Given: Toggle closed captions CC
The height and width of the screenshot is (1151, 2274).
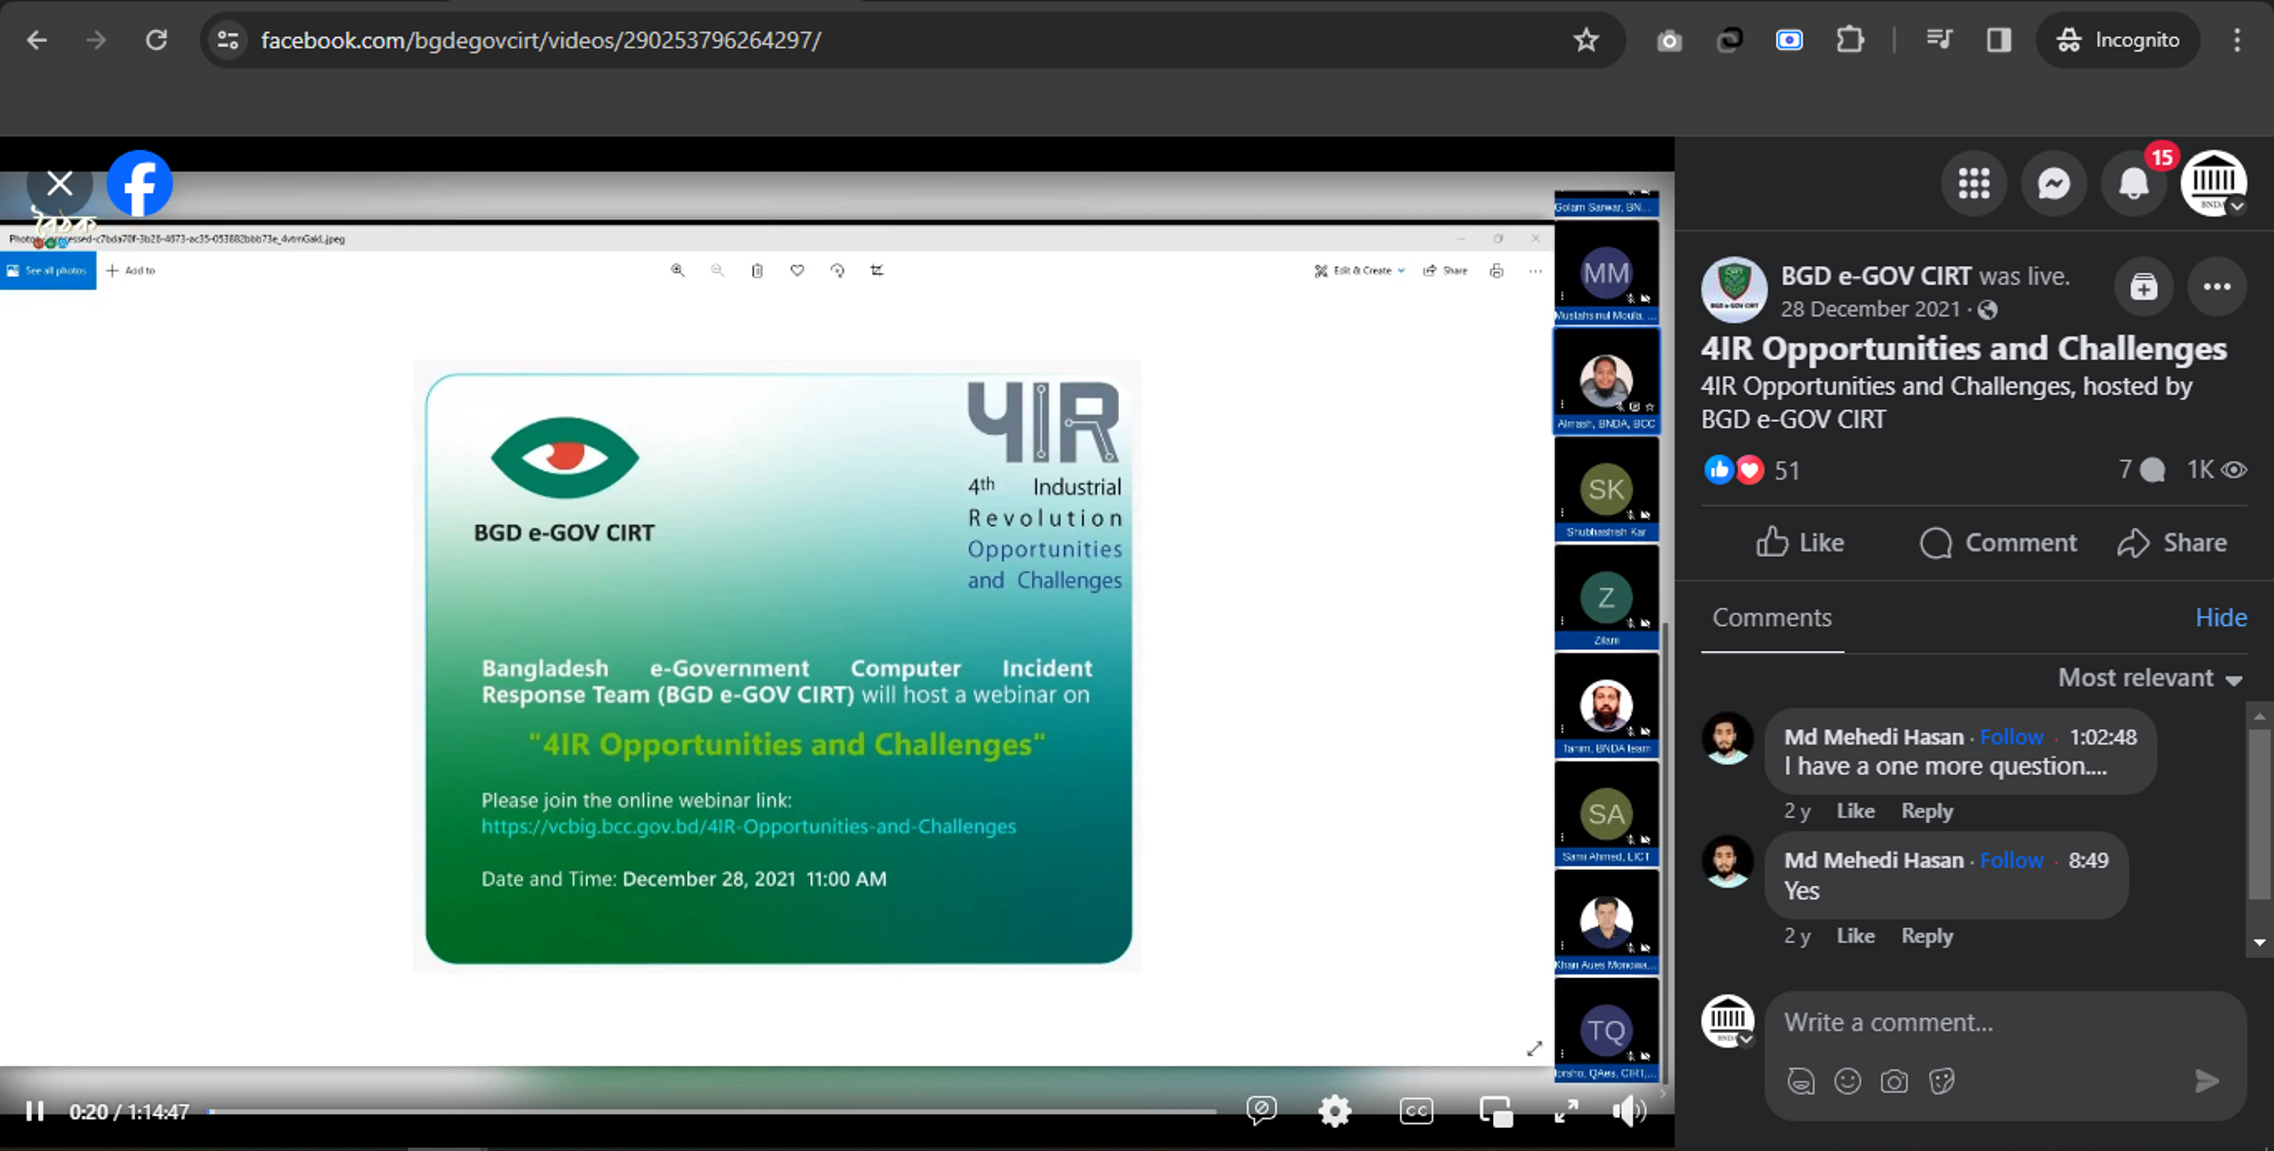Looking at the screenshot, I should click(1416, 1111).
